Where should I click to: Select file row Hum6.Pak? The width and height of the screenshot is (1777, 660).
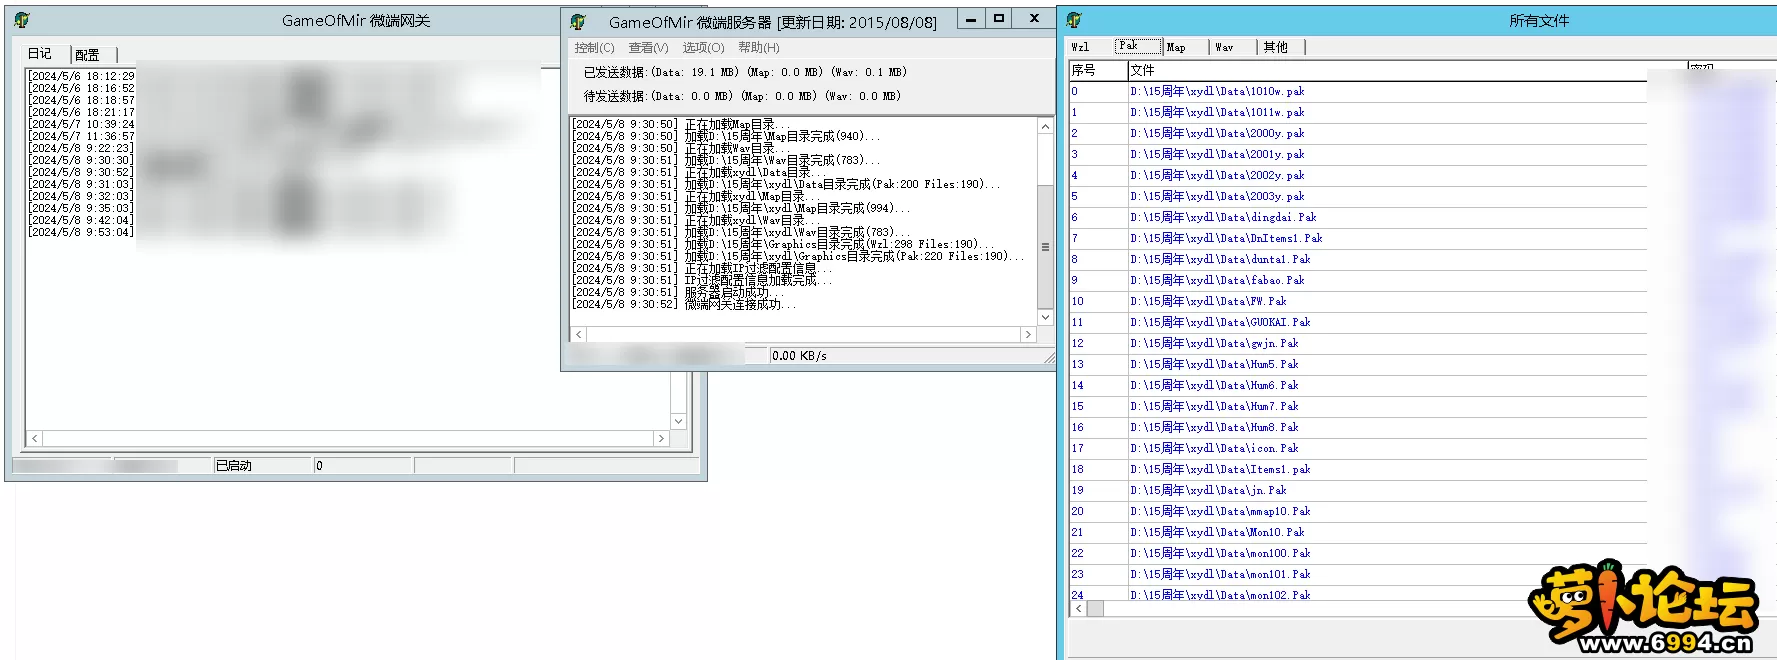click(1358, 385)
